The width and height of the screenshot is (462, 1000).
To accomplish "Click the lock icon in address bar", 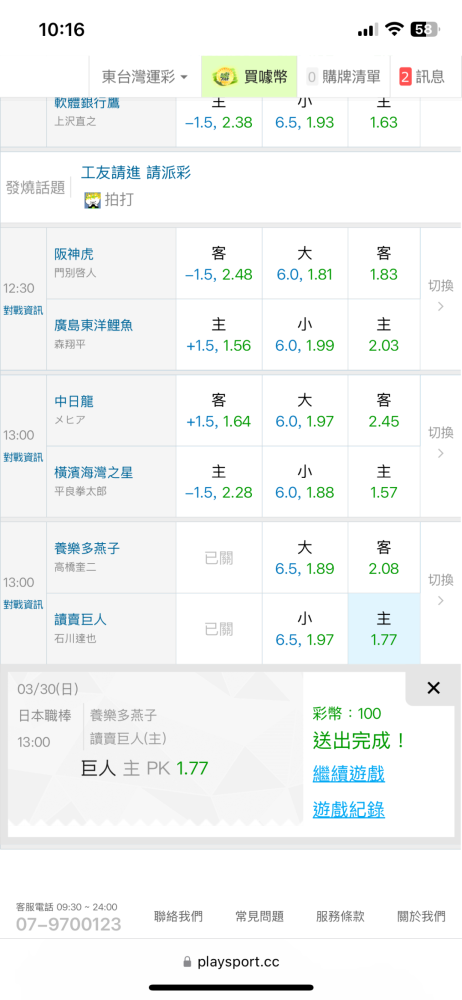I will pos(187,962).
